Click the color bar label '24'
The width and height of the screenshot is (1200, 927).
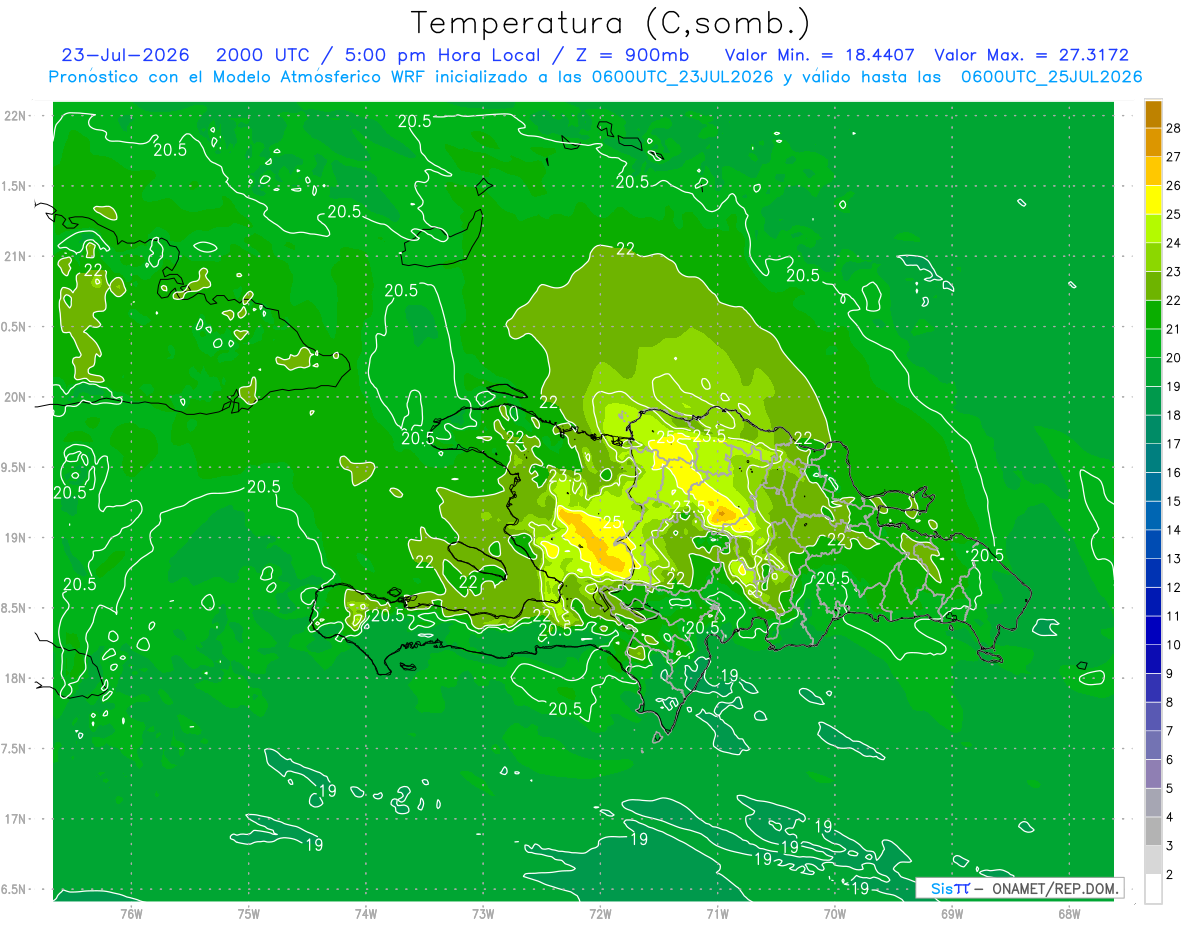(x=1174, y=243)
